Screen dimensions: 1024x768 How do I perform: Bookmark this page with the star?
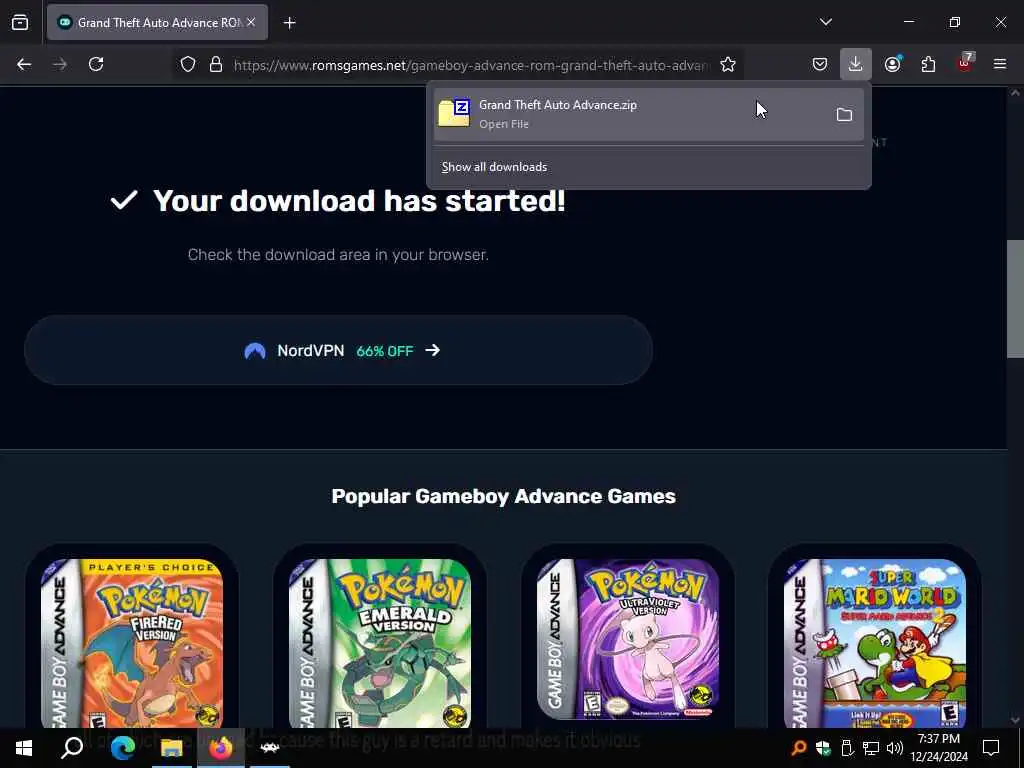728,65
